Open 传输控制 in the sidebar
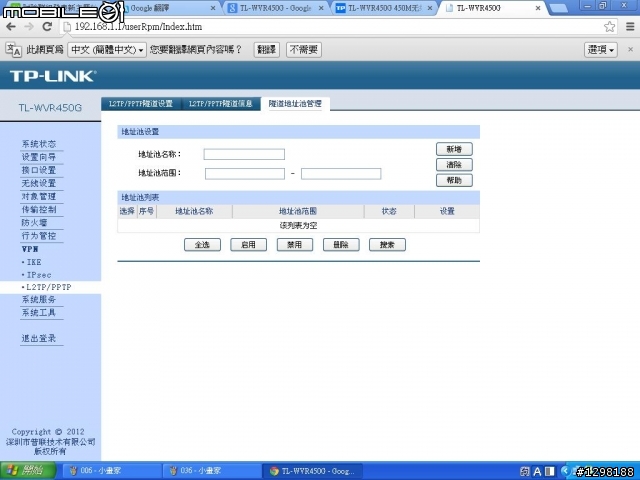This screenshot has height=480, width=640. tap(39, 209)
